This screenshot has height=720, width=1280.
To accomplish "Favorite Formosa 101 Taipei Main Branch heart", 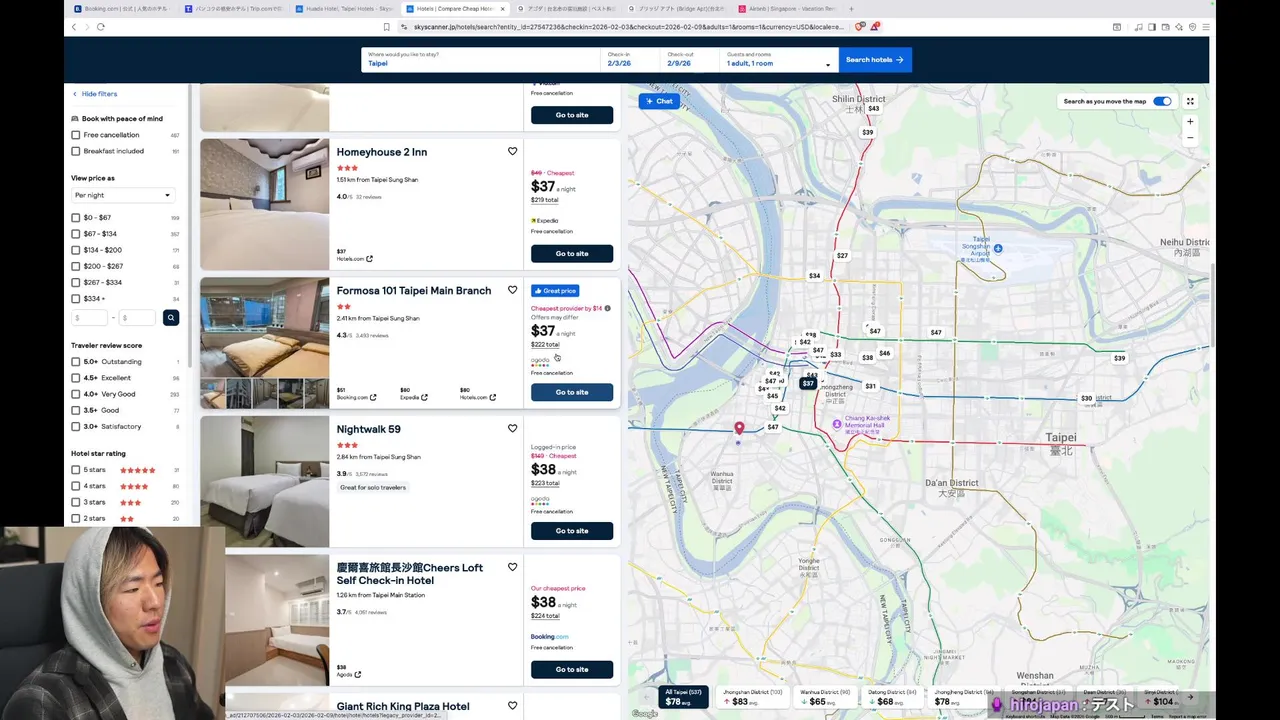I will (x=512, y=290).
